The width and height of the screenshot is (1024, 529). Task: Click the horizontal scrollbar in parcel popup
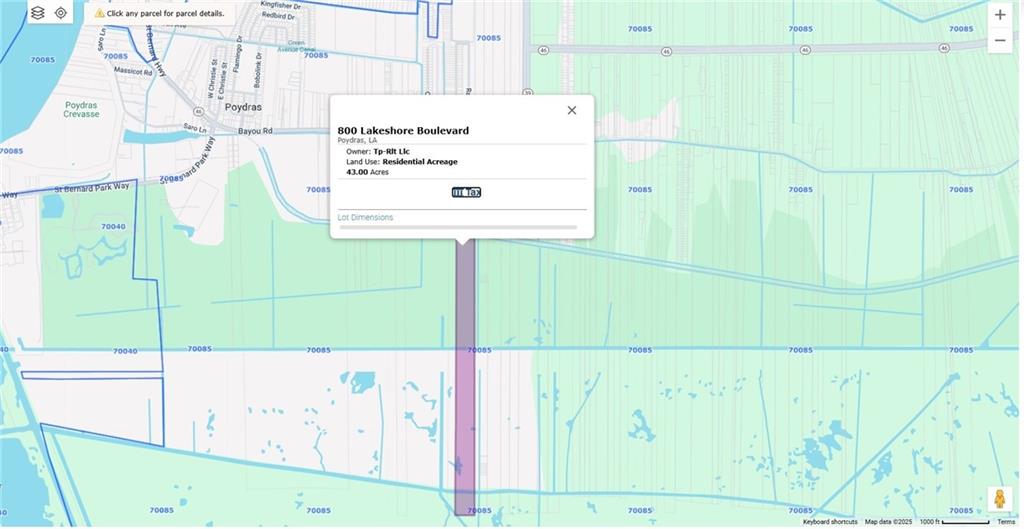458,228
